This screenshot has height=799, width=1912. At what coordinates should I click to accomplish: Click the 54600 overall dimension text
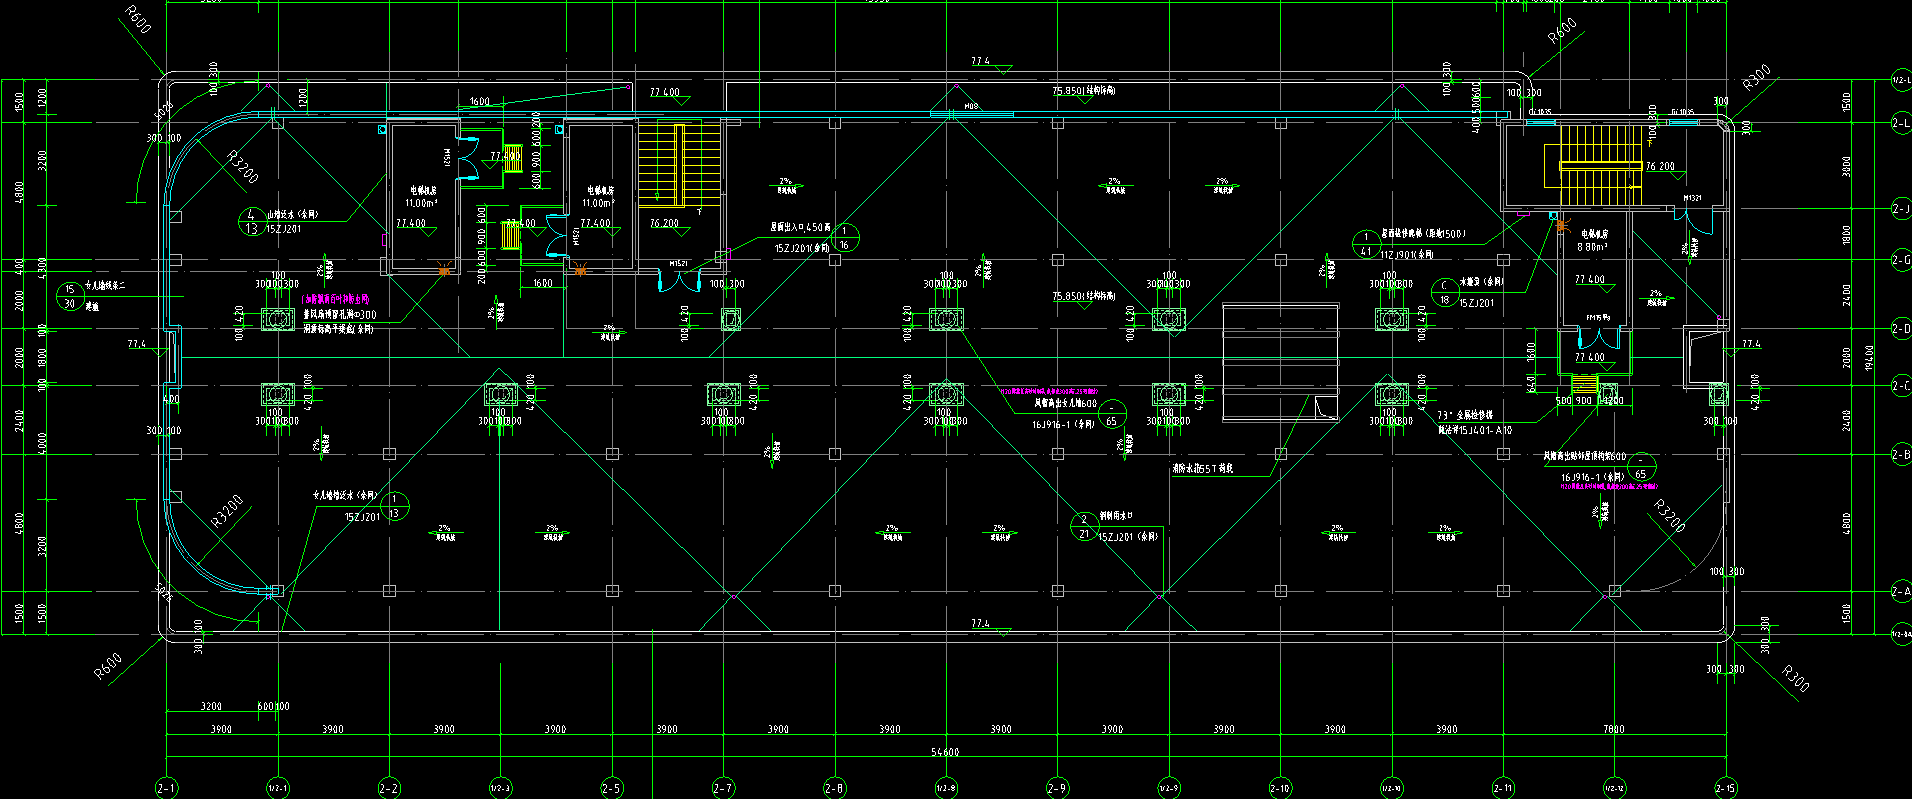pyautogui.click(x=944, y=752)
